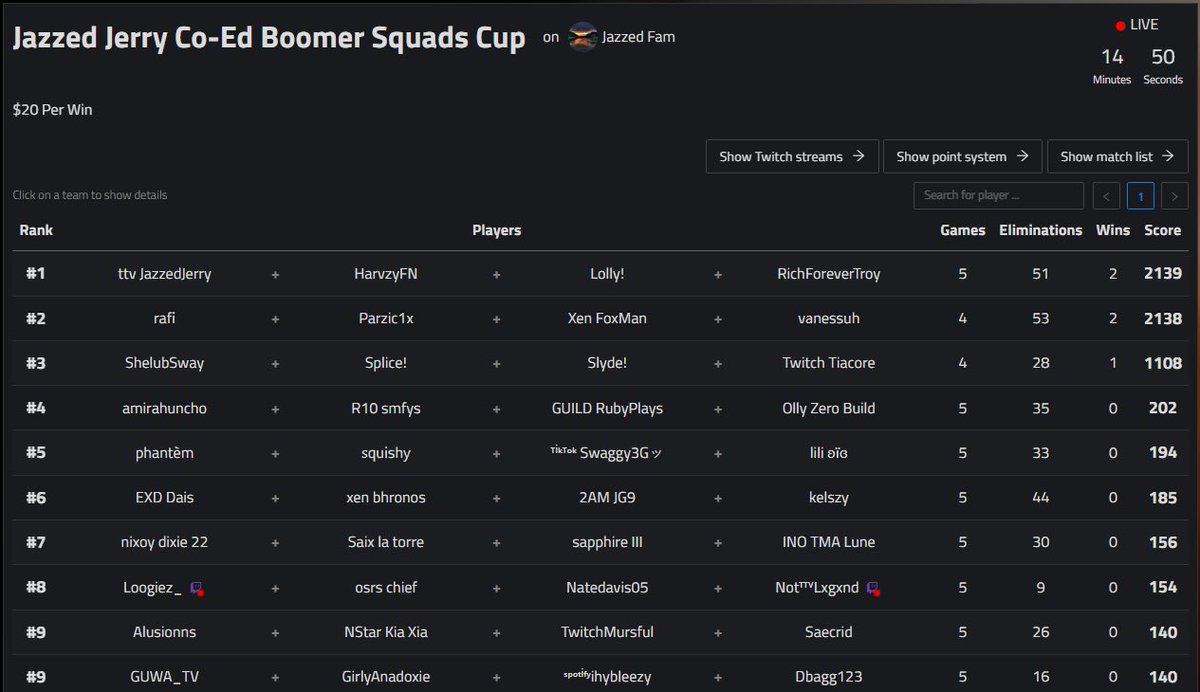The height and width of the screenshot is (692, 1200).
Task: Expand rank #4 team amirahuncho row
Action: tap(600, 408)
